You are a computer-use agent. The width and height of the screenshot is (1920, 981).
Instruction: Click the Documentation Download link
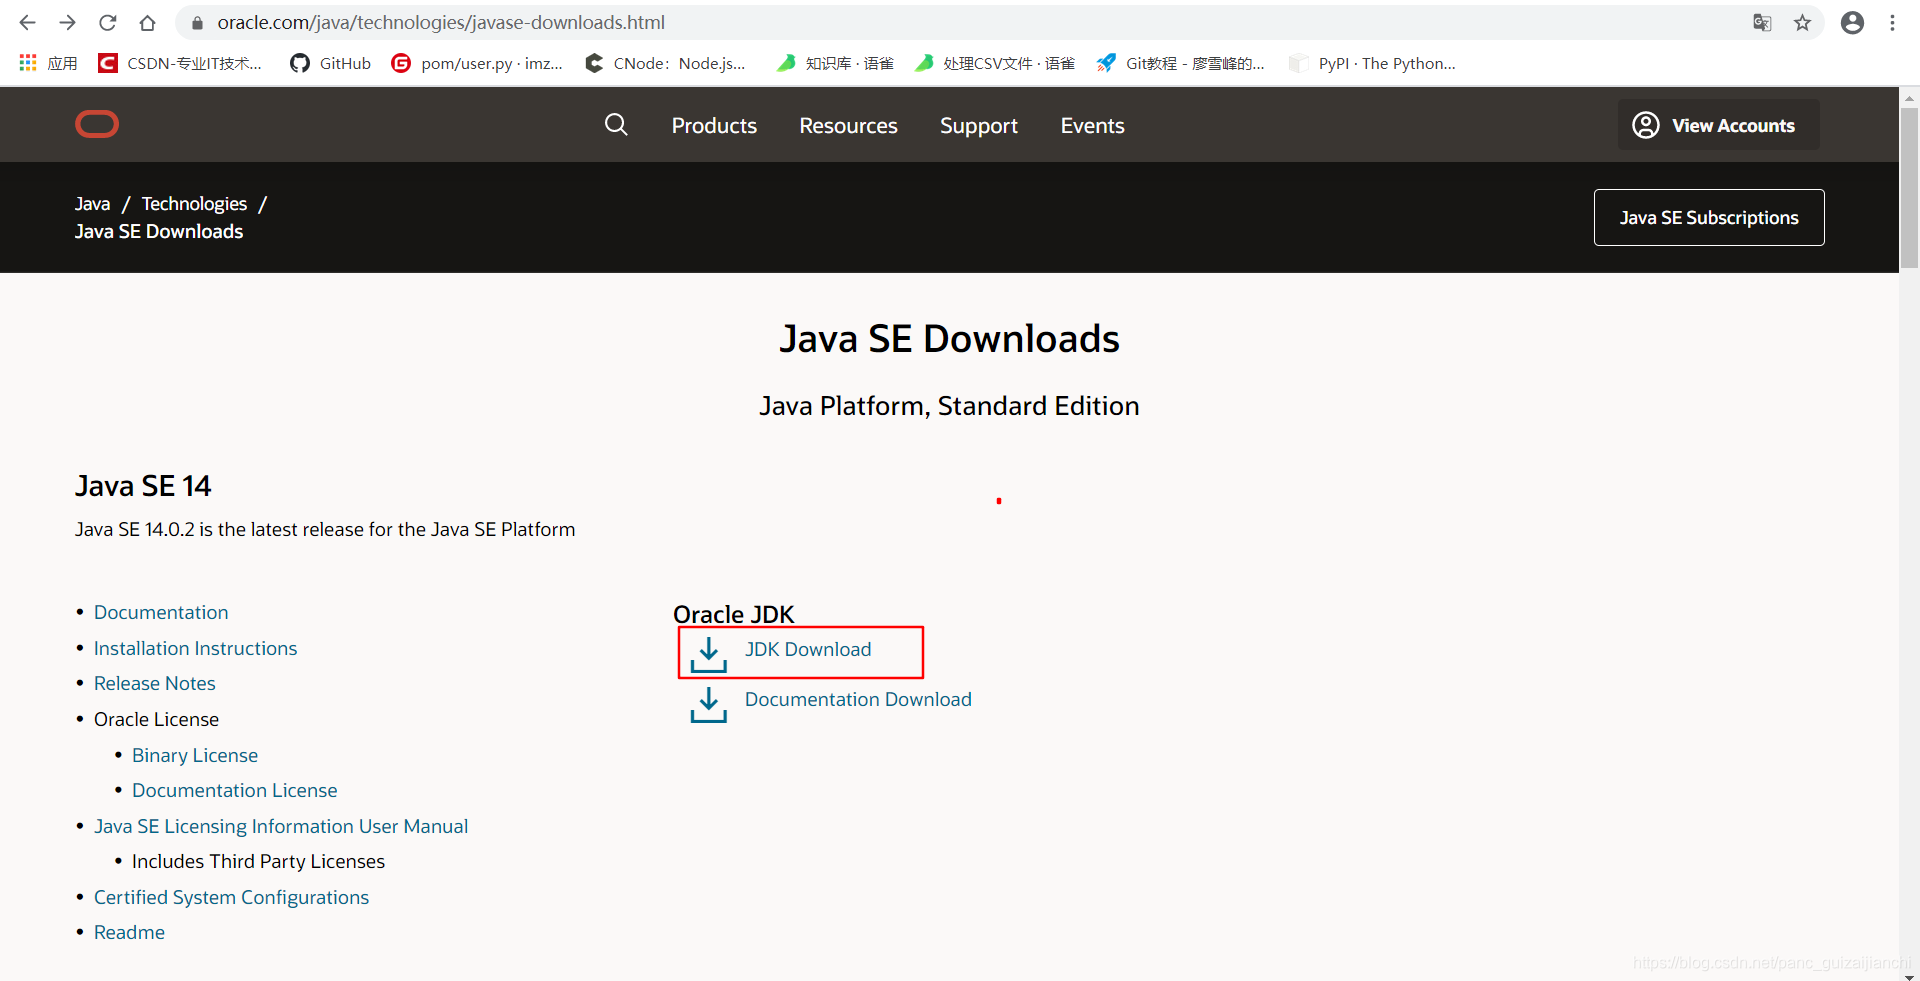(858, 699)
